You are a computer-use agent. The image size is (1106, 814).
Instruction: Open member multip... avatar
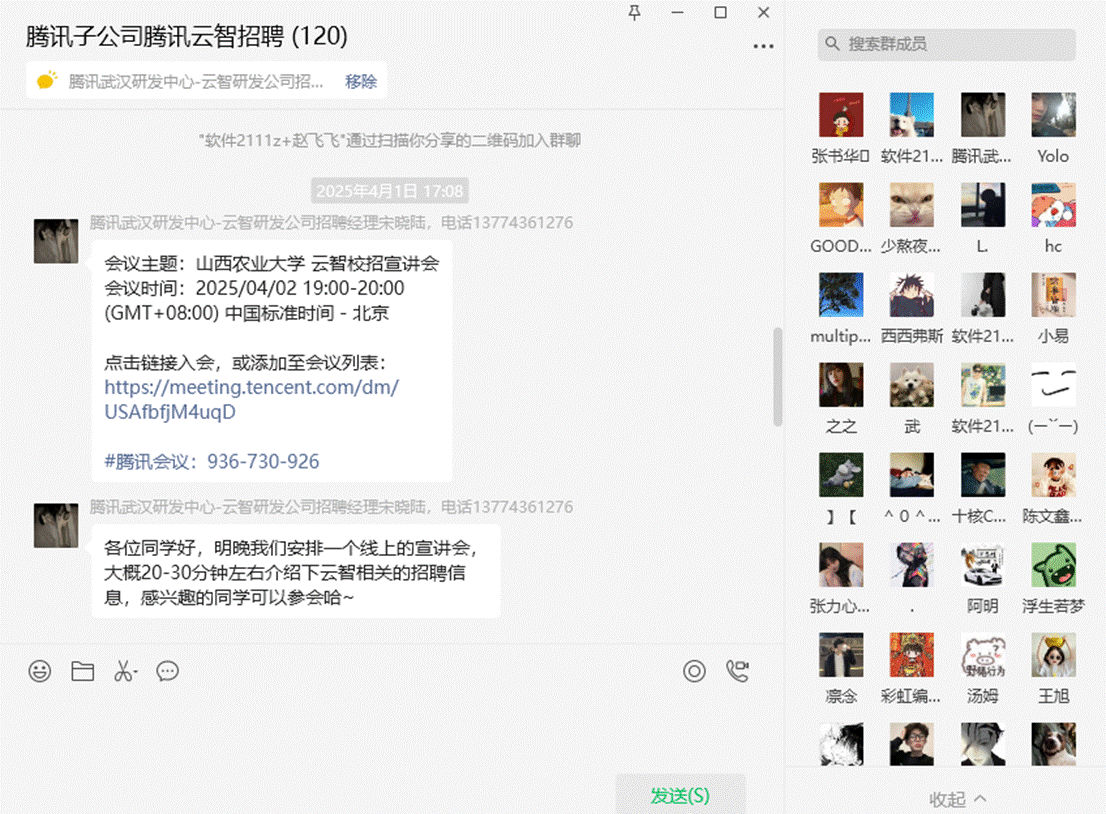tap(841, 295)
